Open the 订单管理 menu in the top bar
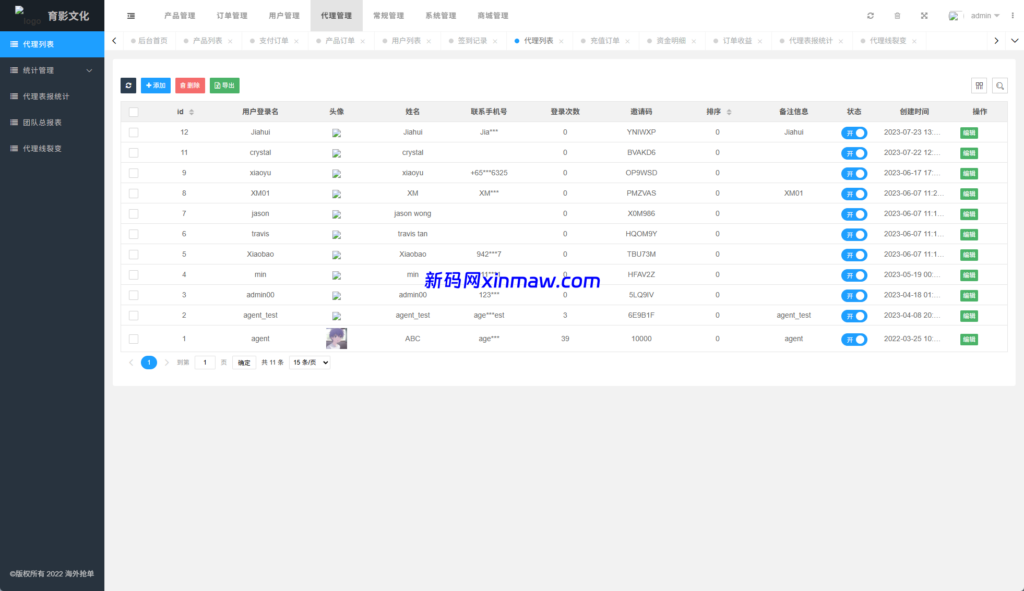 pyautogui.click(x=231, y=15)
